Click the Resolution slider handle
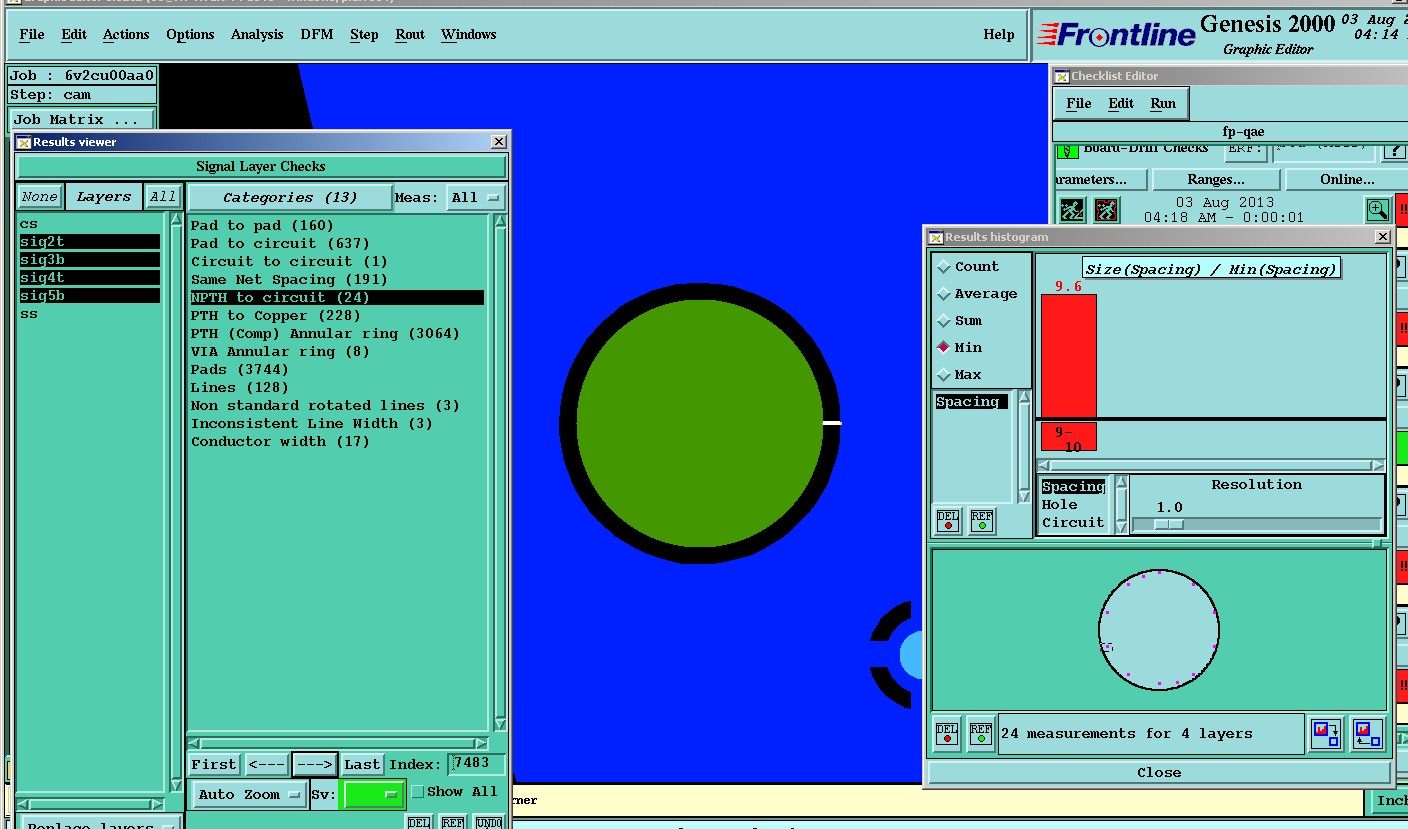The image size is (1408, 829). [1168, 525]
